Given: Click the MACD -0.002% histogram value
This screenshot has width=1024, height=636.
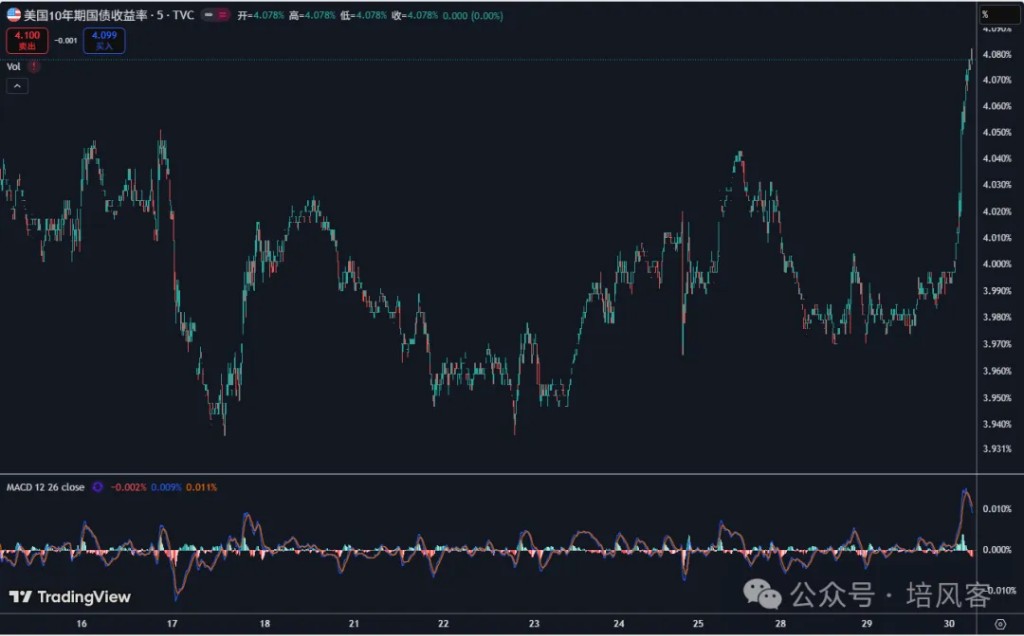Looking at the screenshot, I should (x=129, y=487).
